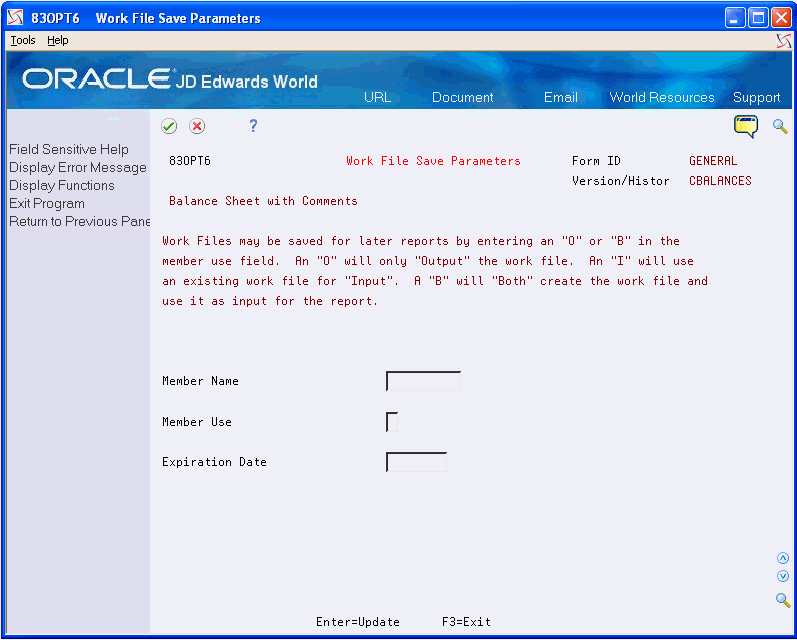
Task: Focus the Member Use input field
Action: pyautogui.click(x=392, y=422)
